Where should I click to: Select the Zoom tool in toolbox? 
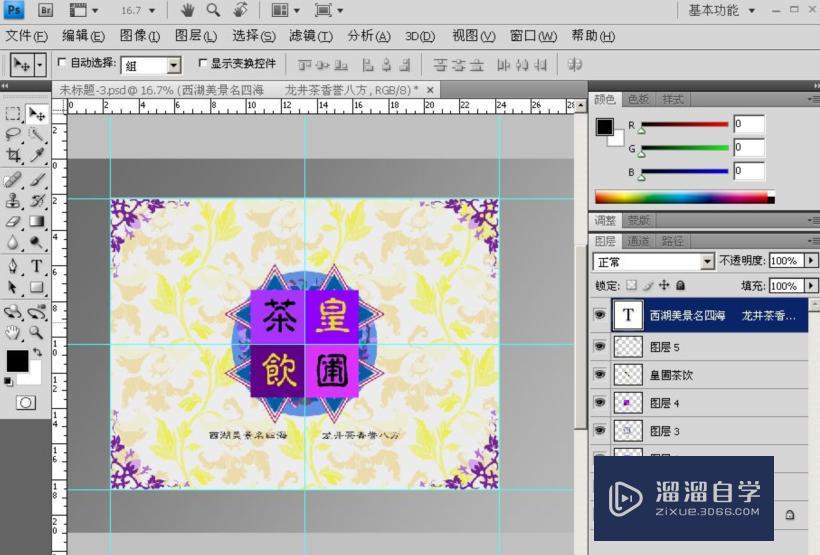[37, 332]
